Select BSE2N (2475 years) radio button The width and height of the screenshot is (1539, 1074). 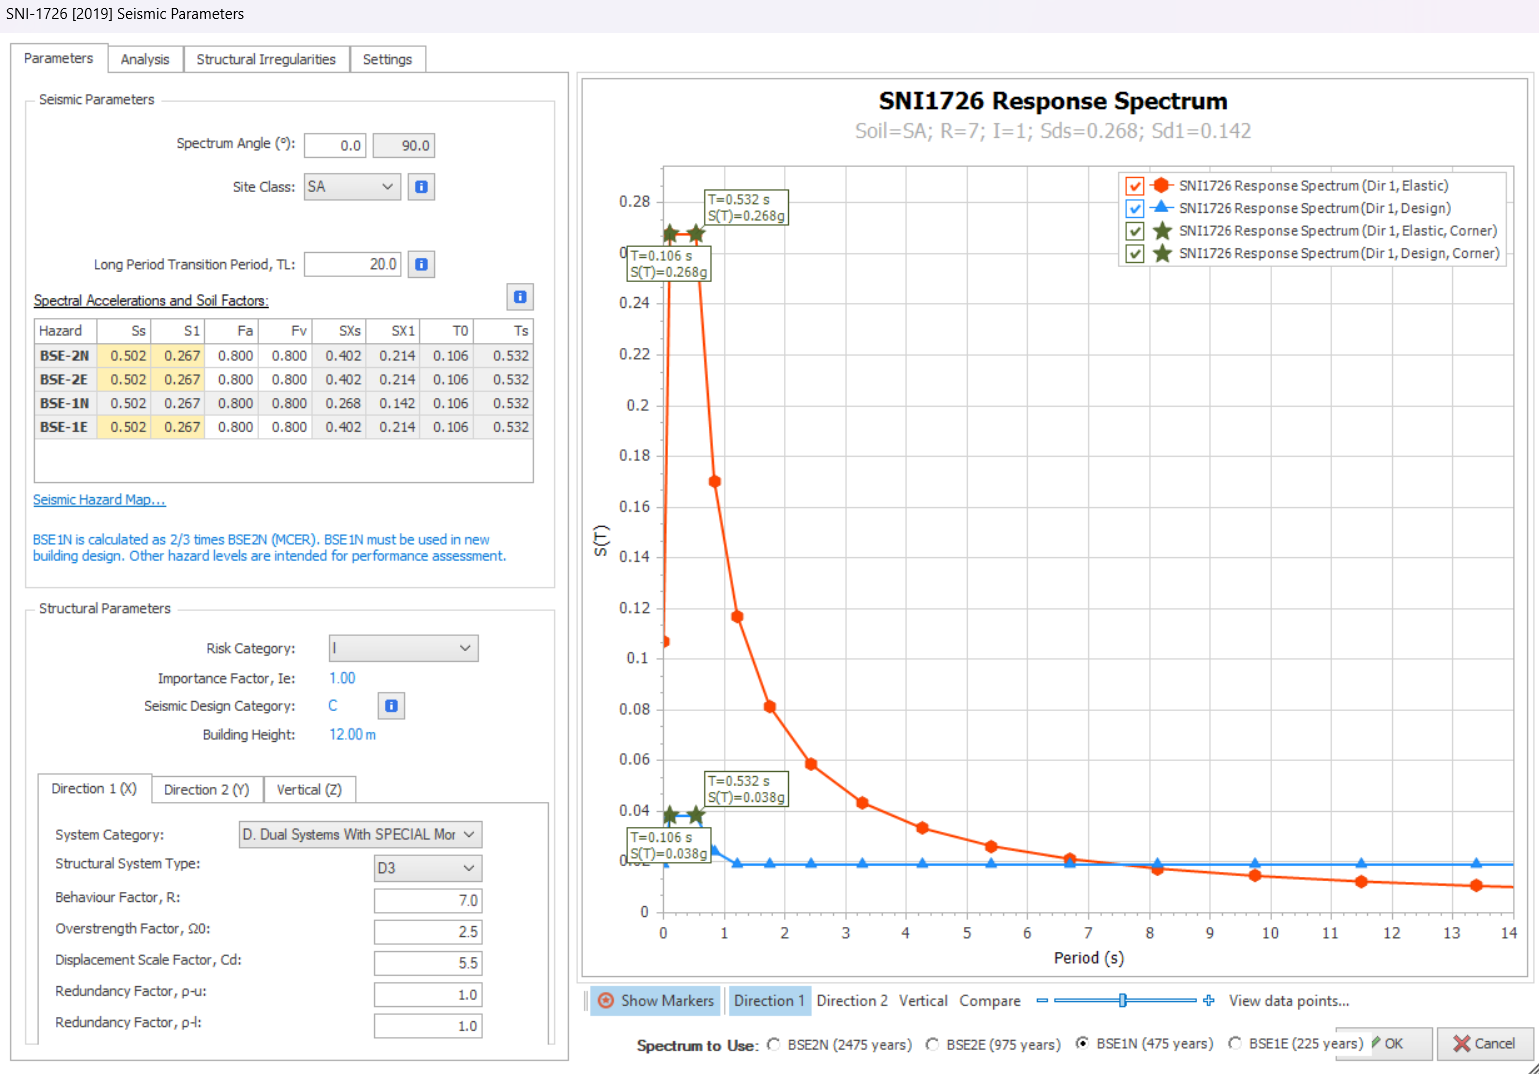[774, 1044]
